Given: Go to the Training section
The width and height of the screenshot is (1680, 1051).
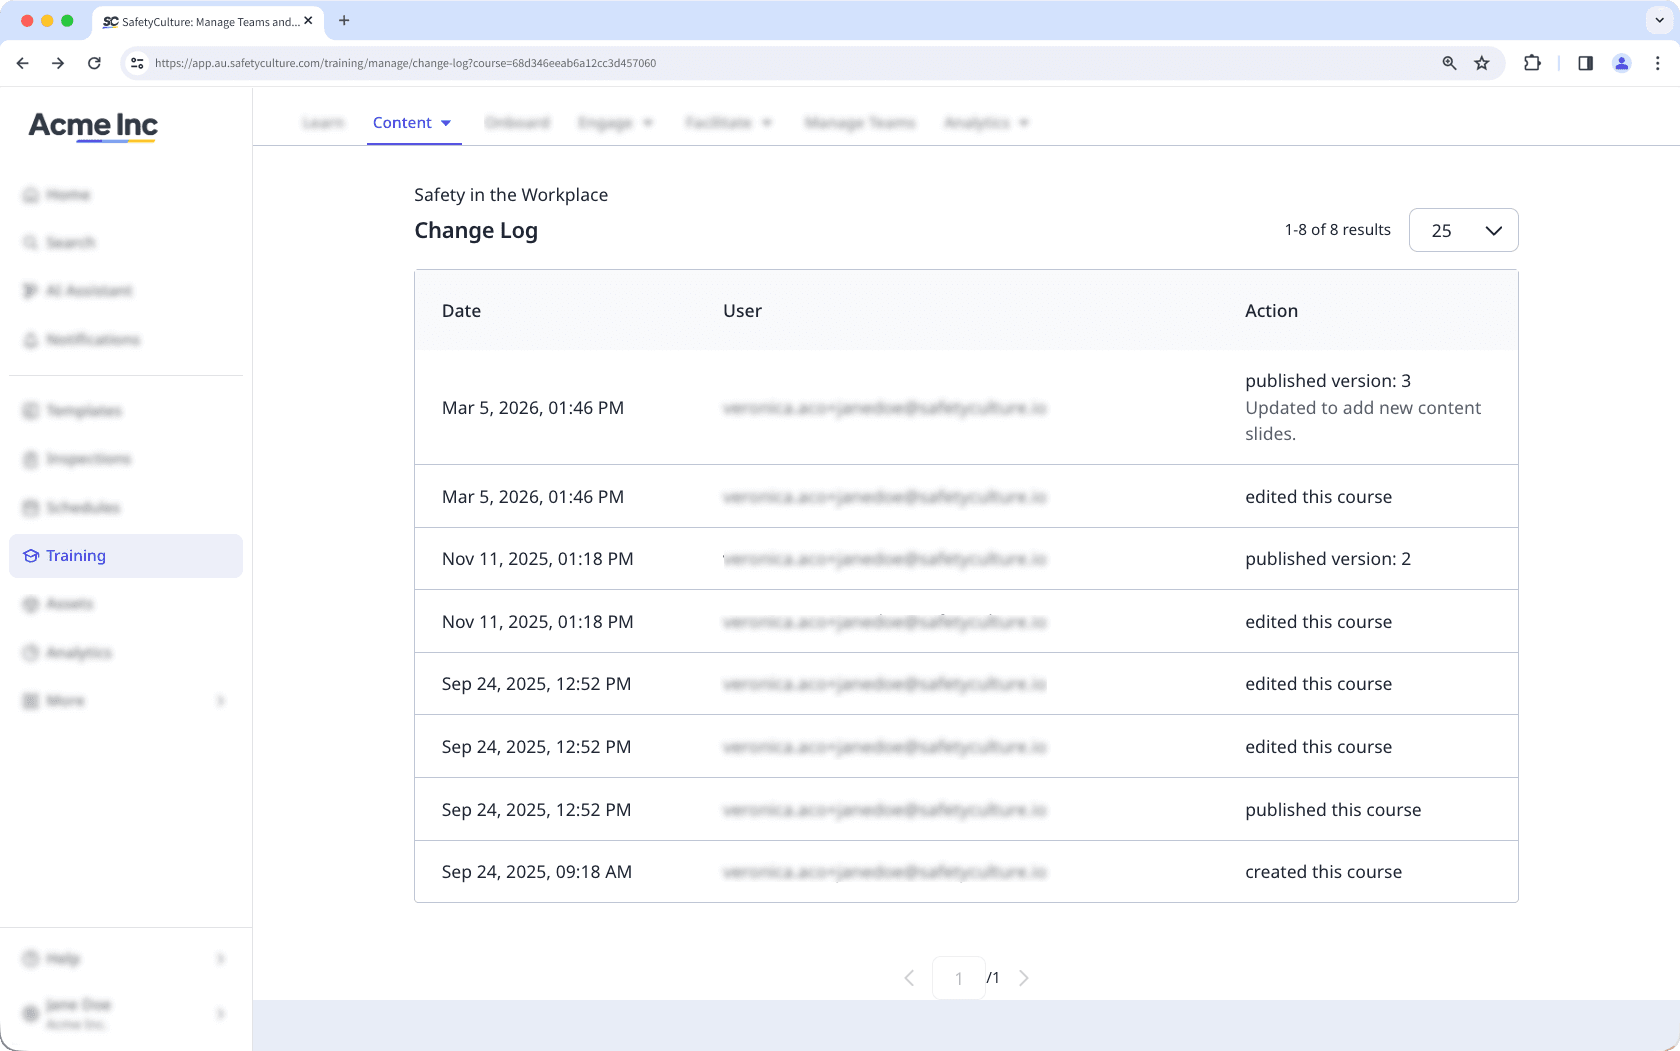Looking at the screenshot, I should tap(74, 555).
